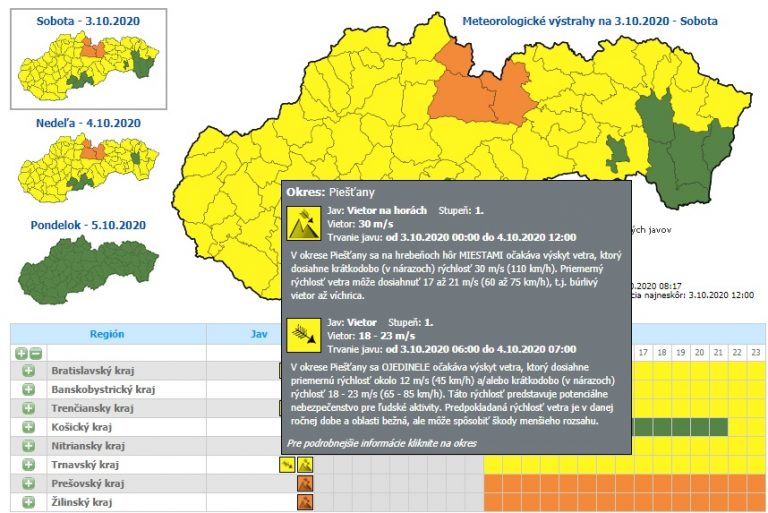Click the Región column header
768x513 pixels.
pyautogui.click(x=108, y=333)
